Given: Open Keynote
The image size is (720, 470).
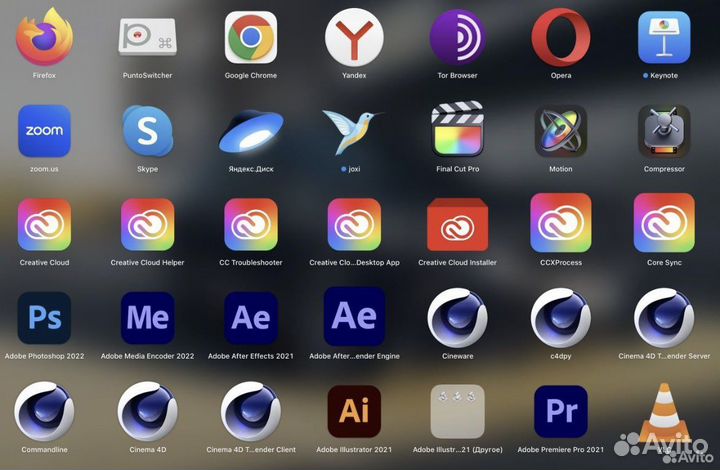Looking at the screenshot, I should pos(664,37).
